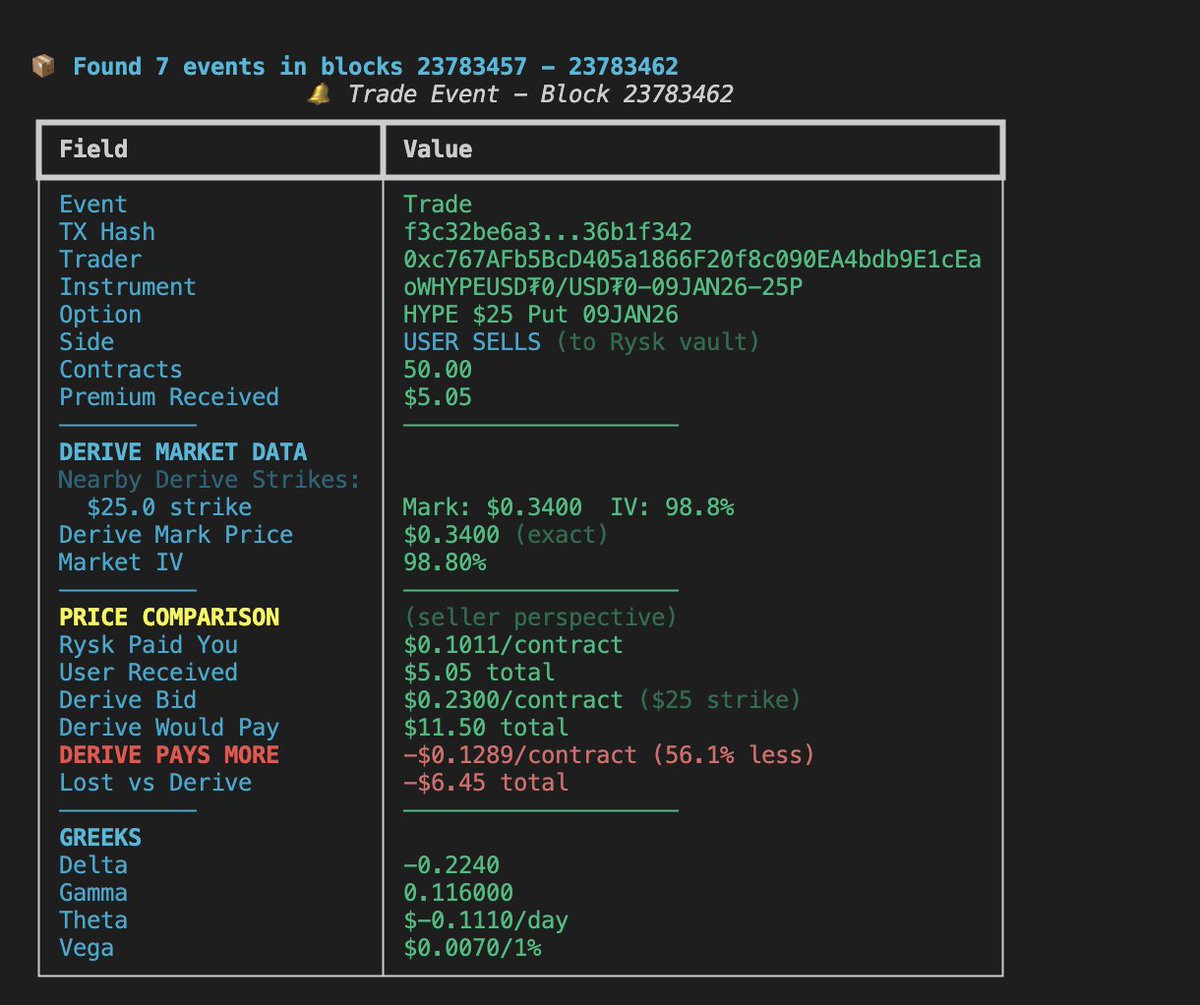This screenshot has height=1005, width=1200.
Task: Click the 'Value' column header
Action: (437, 150)
